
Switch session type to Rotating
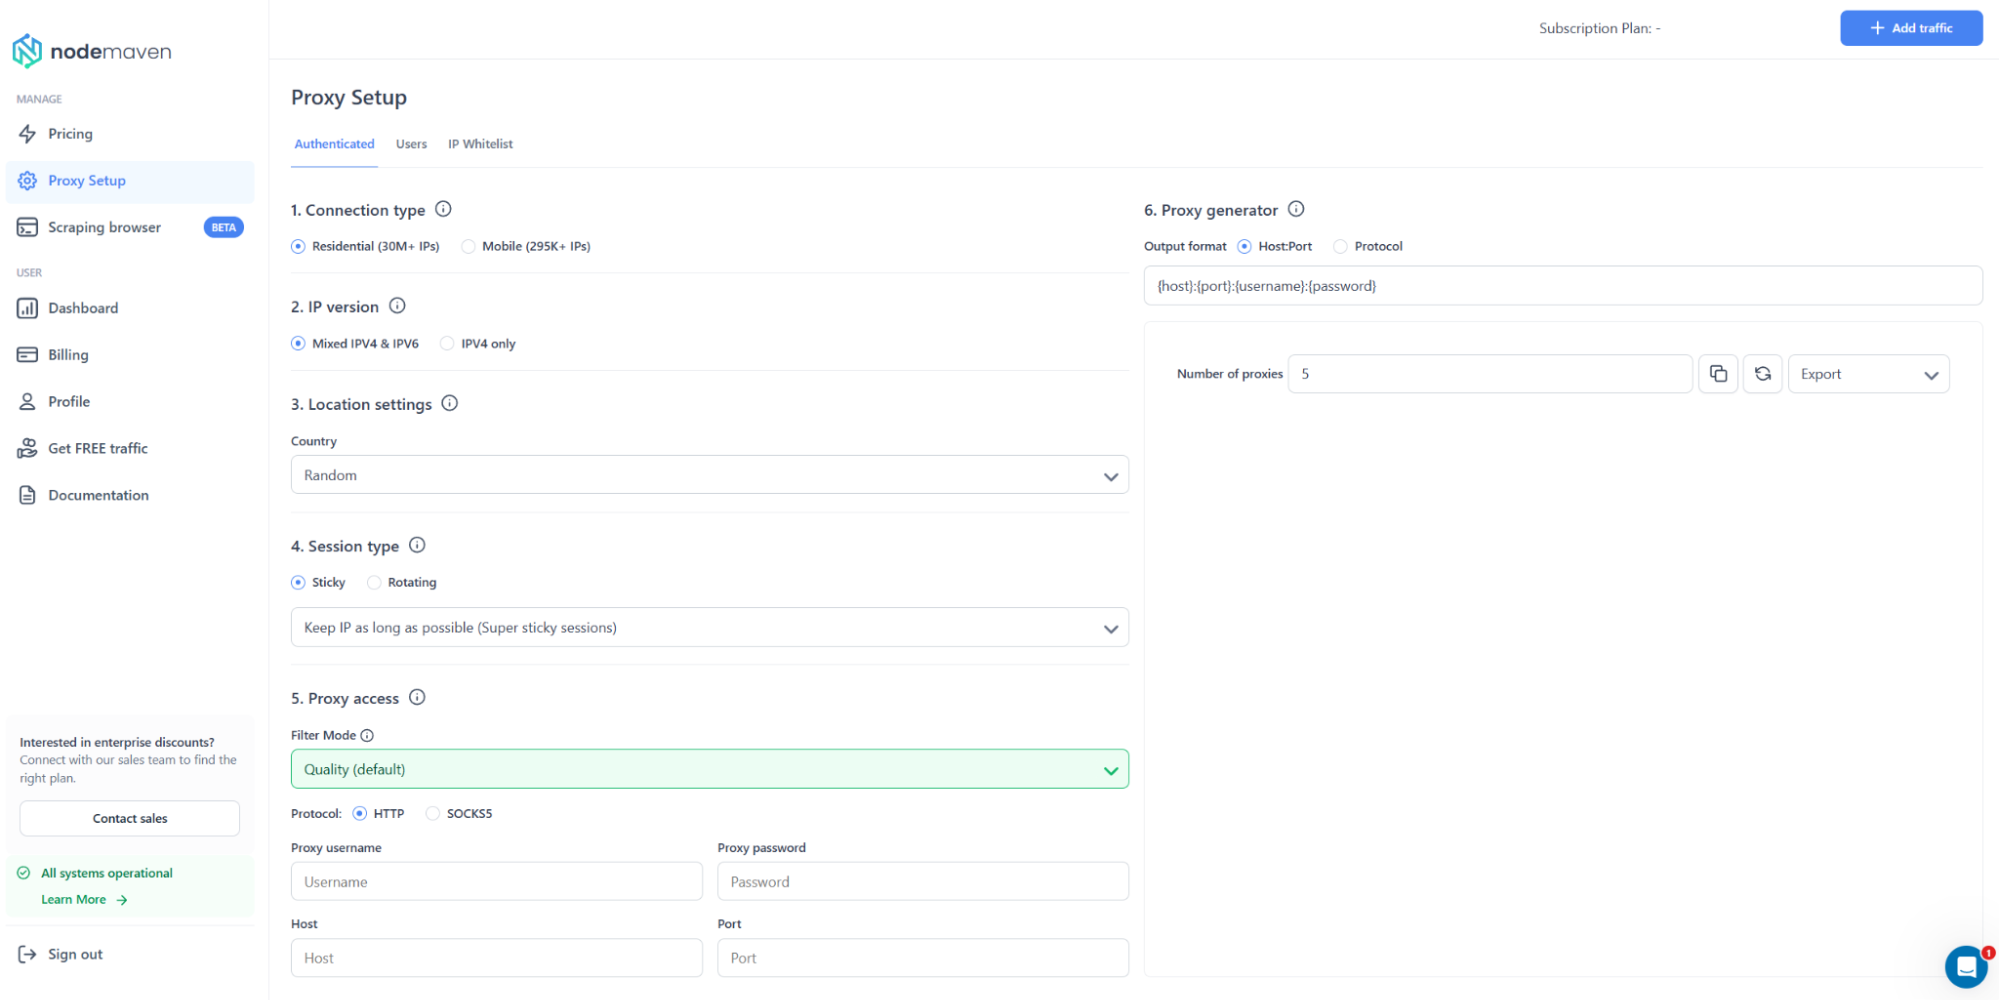tap(374, 583)
